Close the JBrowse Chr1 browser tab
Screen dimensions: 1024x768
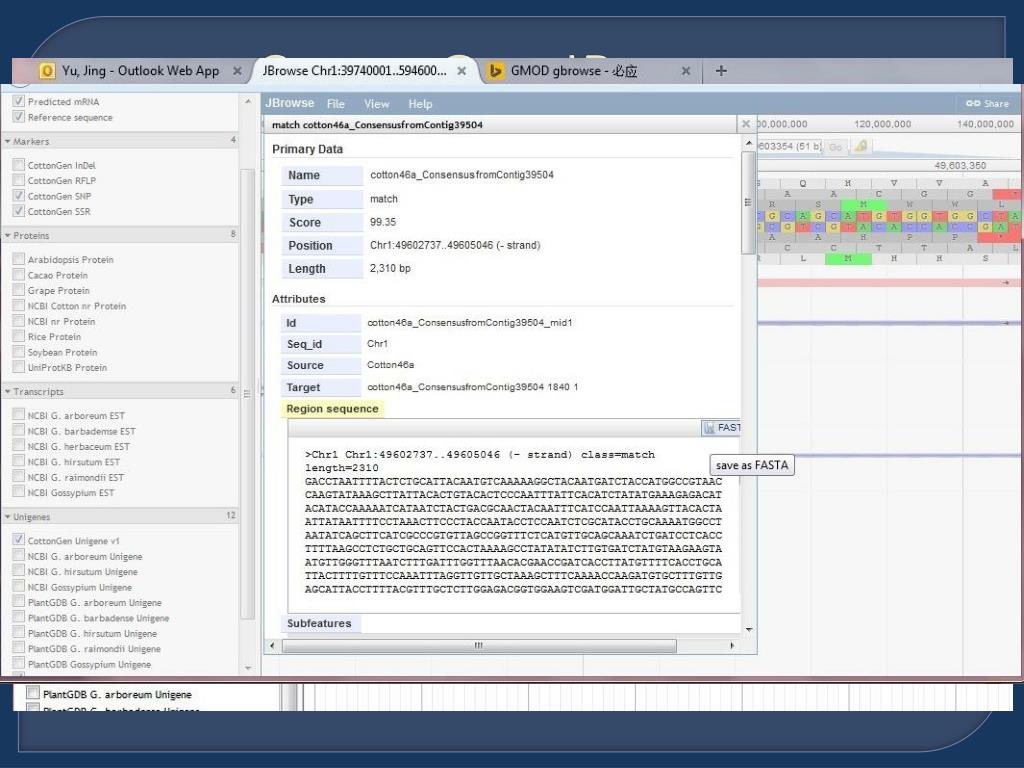[x=462, y=71]
